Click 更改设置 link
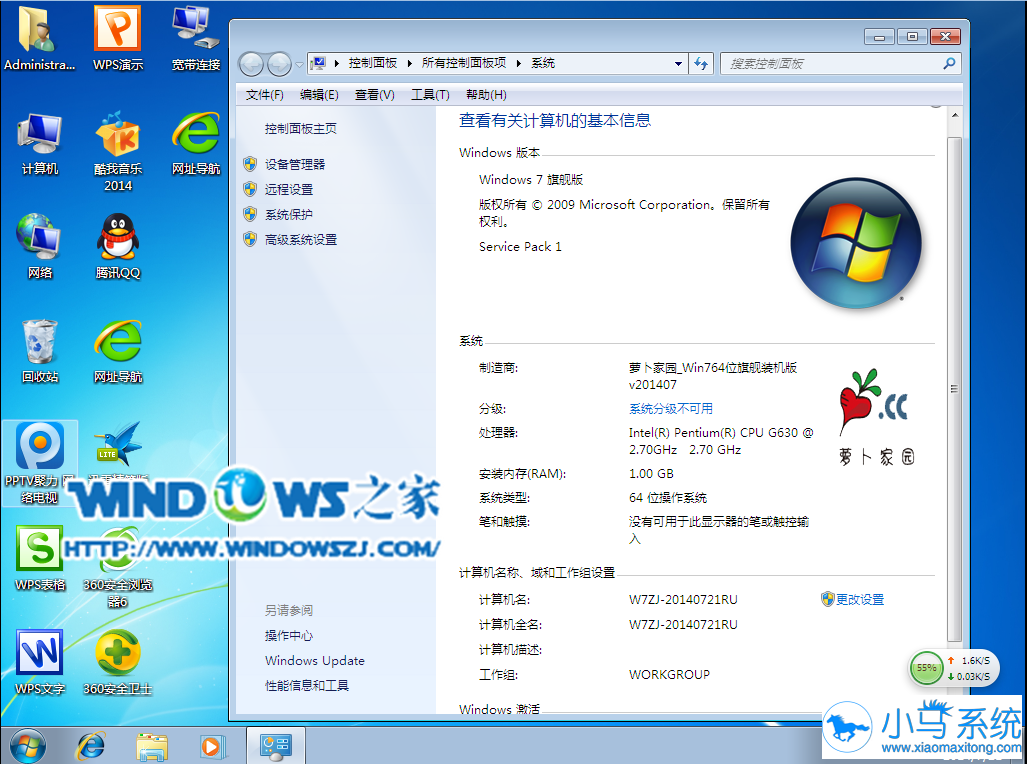The height and width of the screenshot is (764, 1027). (x=859, y=600)
